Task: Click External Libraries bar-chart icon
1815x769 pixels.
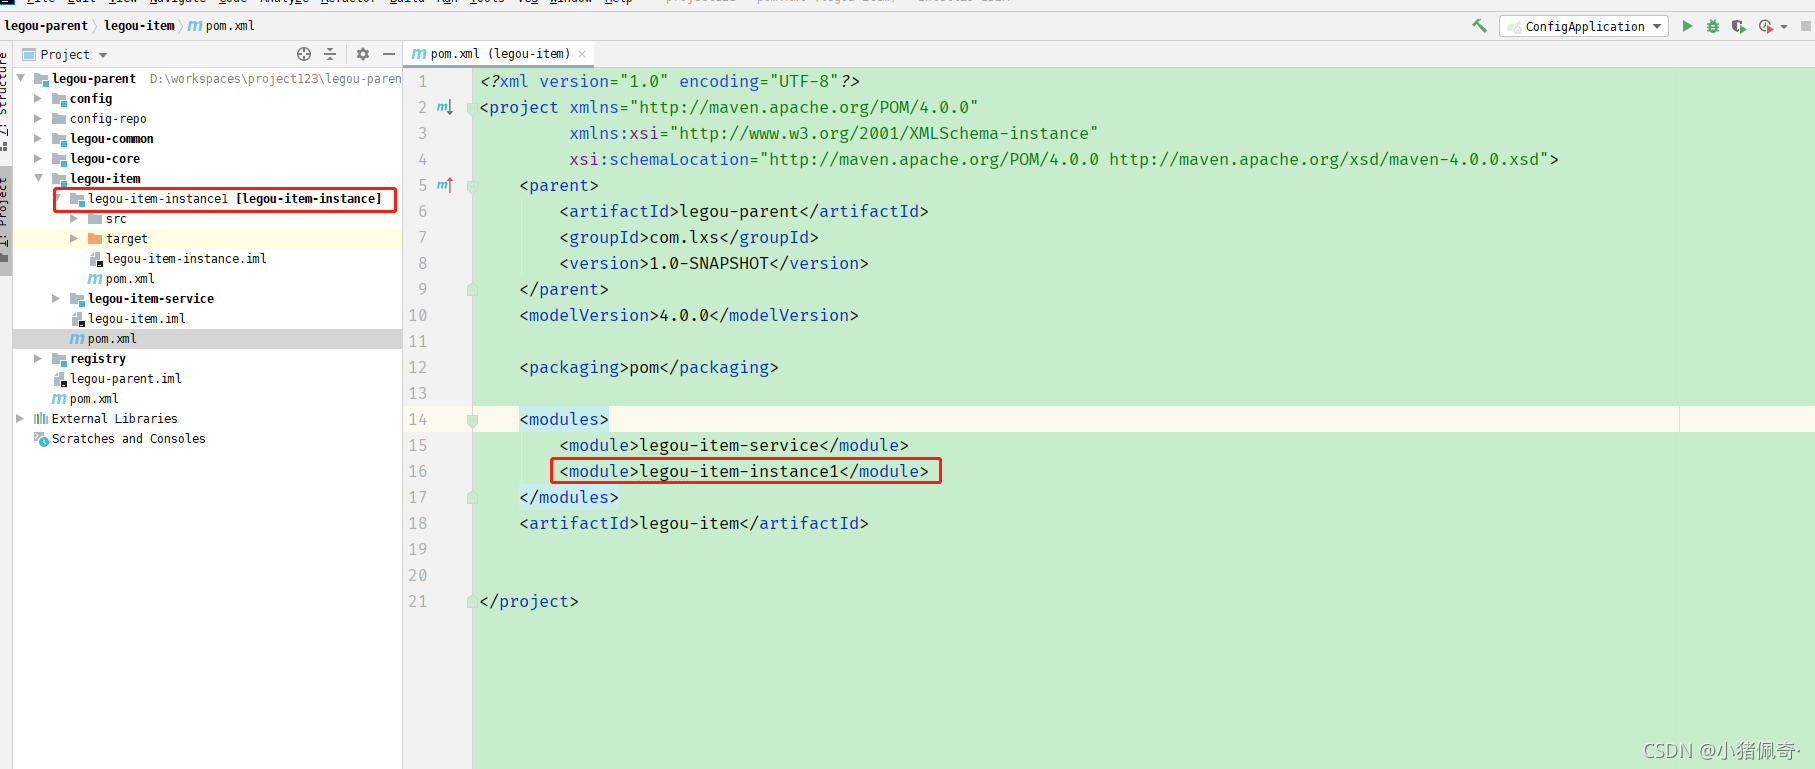Action: (x=41, y=418)
